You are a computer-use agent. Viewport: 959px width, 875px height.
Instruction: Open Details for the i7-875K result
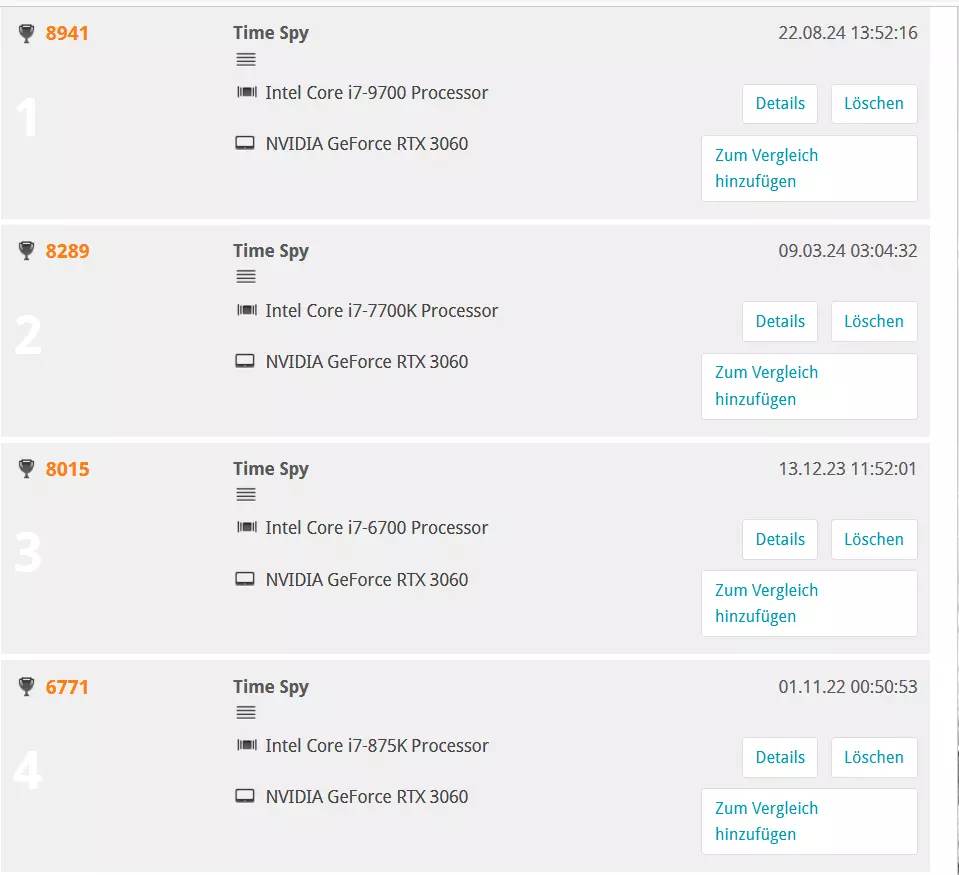(780, 758)
